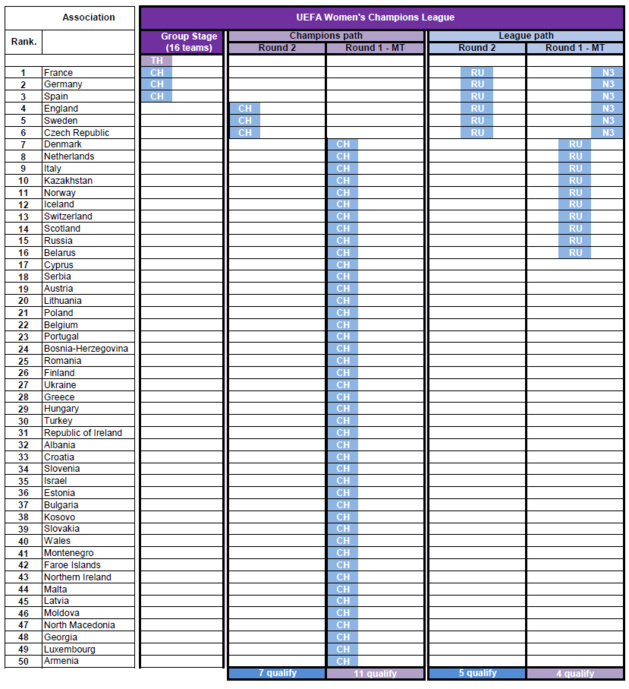Click the "Germany" association name
Image resolution: width=629 pixels, height=689 pixels.
[63, 84]
